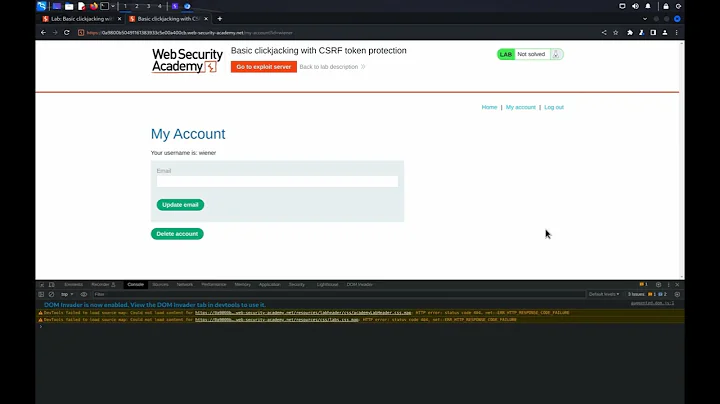The height and width of the screenshot is (404, 720).
Task: Open the Kali applications menu icon
Action: coord(41,6)
